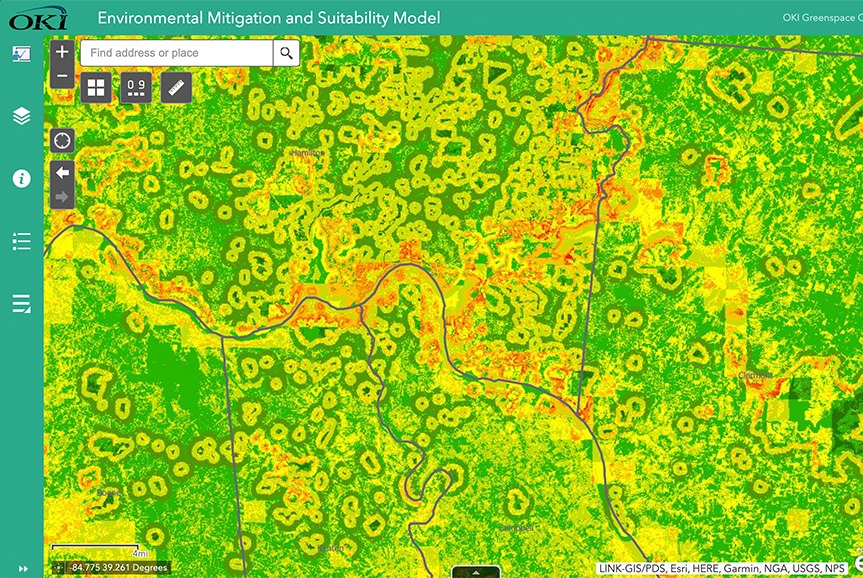Zoom in with the plus button
Image resolution: width=863 pixels, height=578 pixels.
pyautogui.click(x=61, y=51)
